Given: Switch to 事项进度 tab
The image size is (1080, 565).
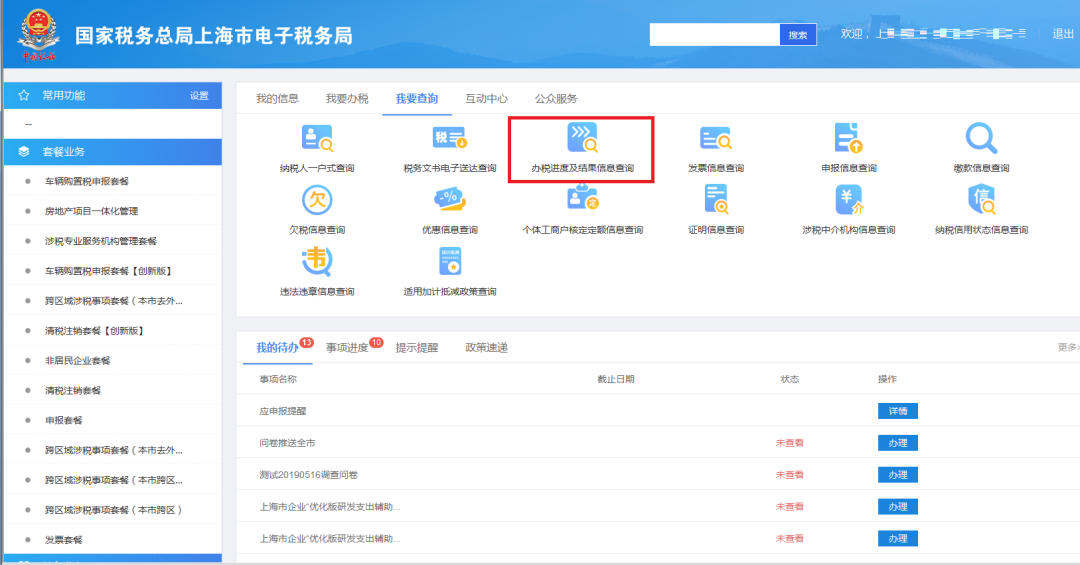Looking at the screenshot, I should [x=346, y=347].
